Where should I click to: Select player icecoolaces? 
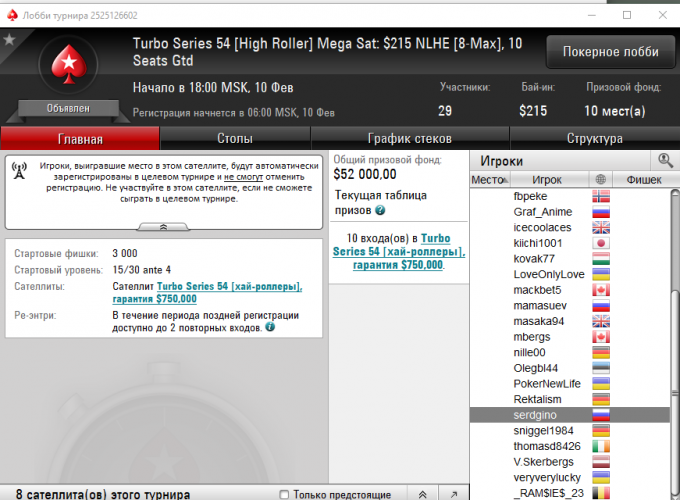570,228
